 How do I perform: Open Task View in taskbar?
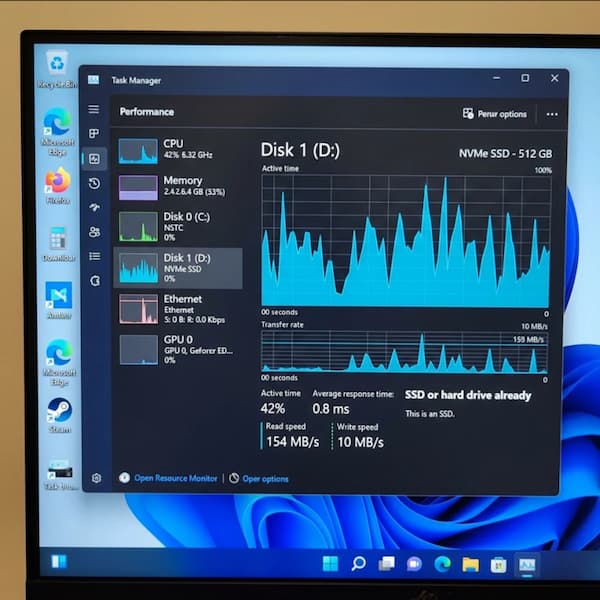pyautogui.click(x=386, y=564)
